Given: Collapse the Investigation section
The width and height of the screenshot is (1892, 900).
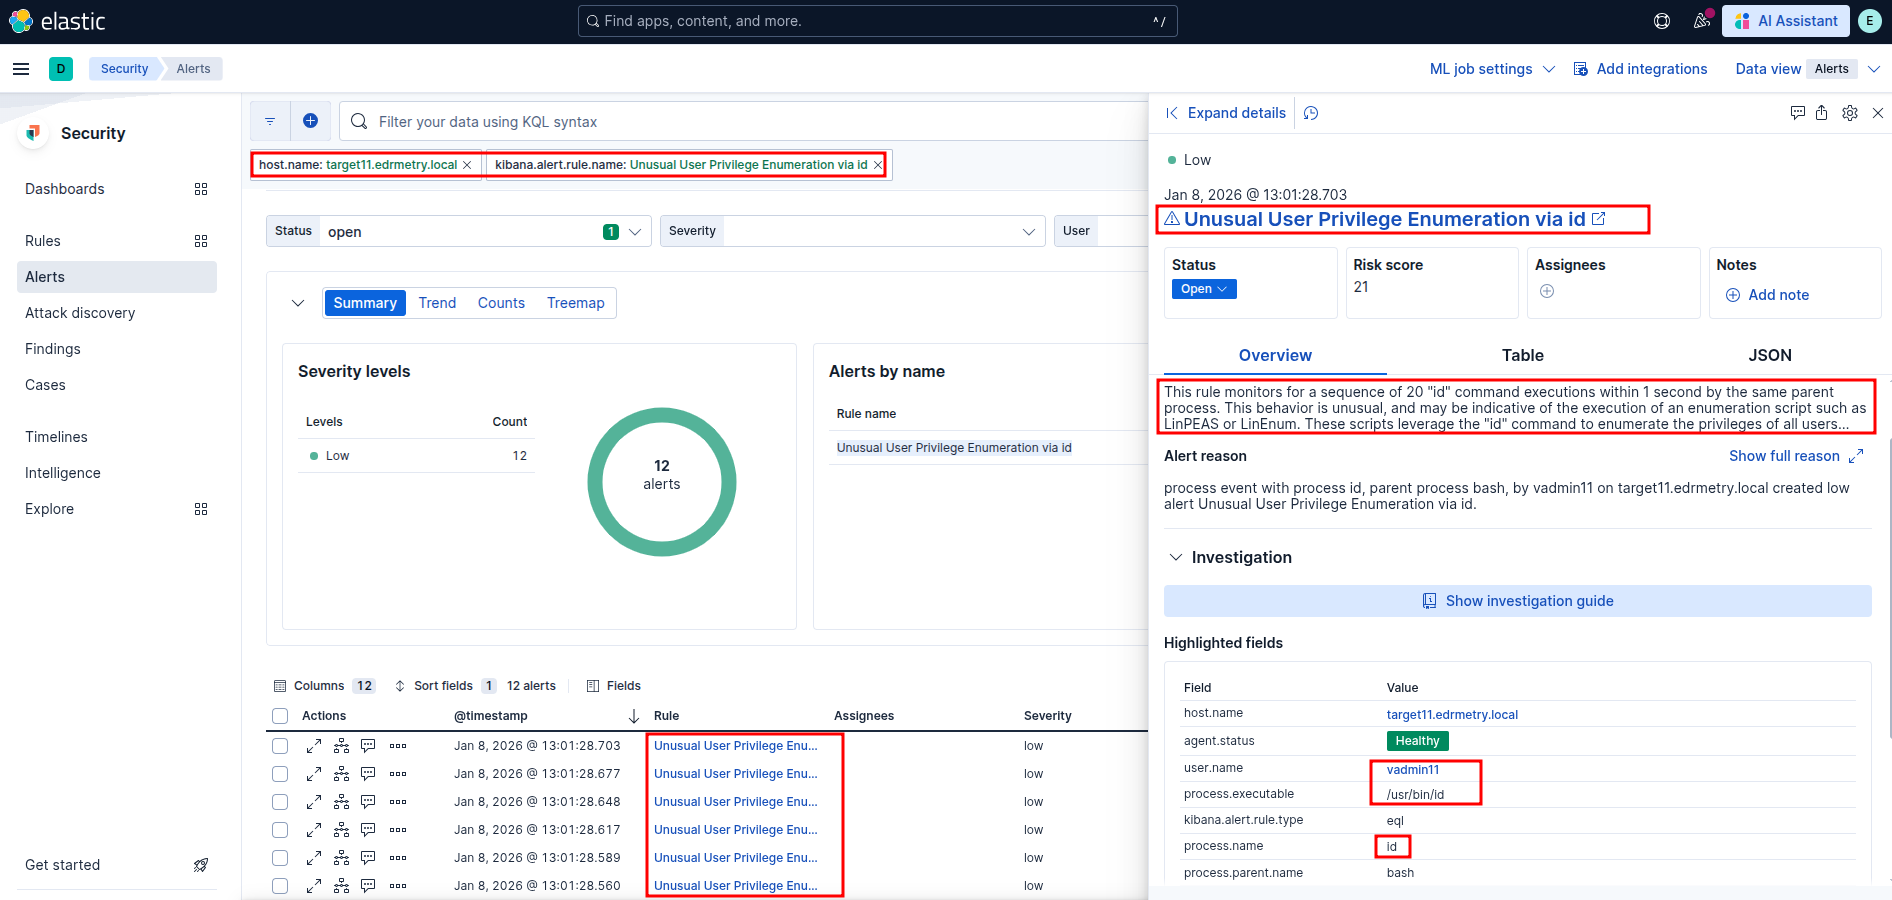Looking at the screenshot, I should [1176, 557].
